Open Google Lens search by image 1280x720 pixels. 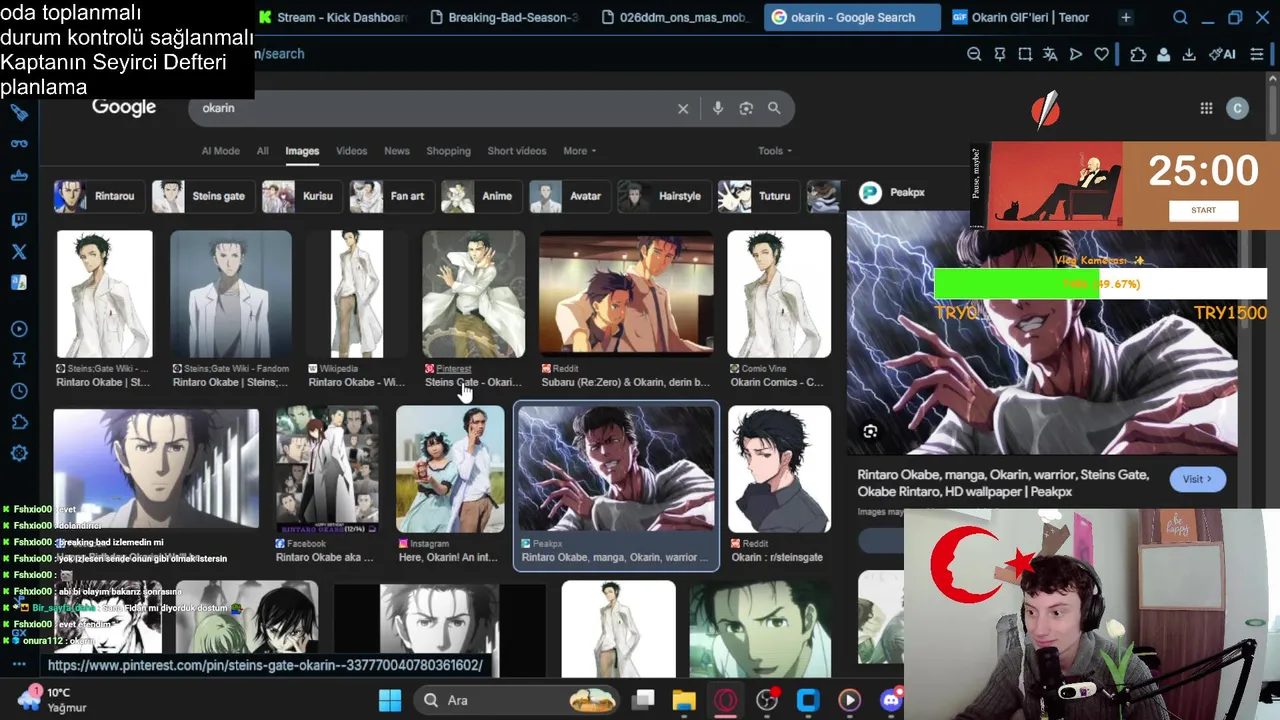pos(746,108)
